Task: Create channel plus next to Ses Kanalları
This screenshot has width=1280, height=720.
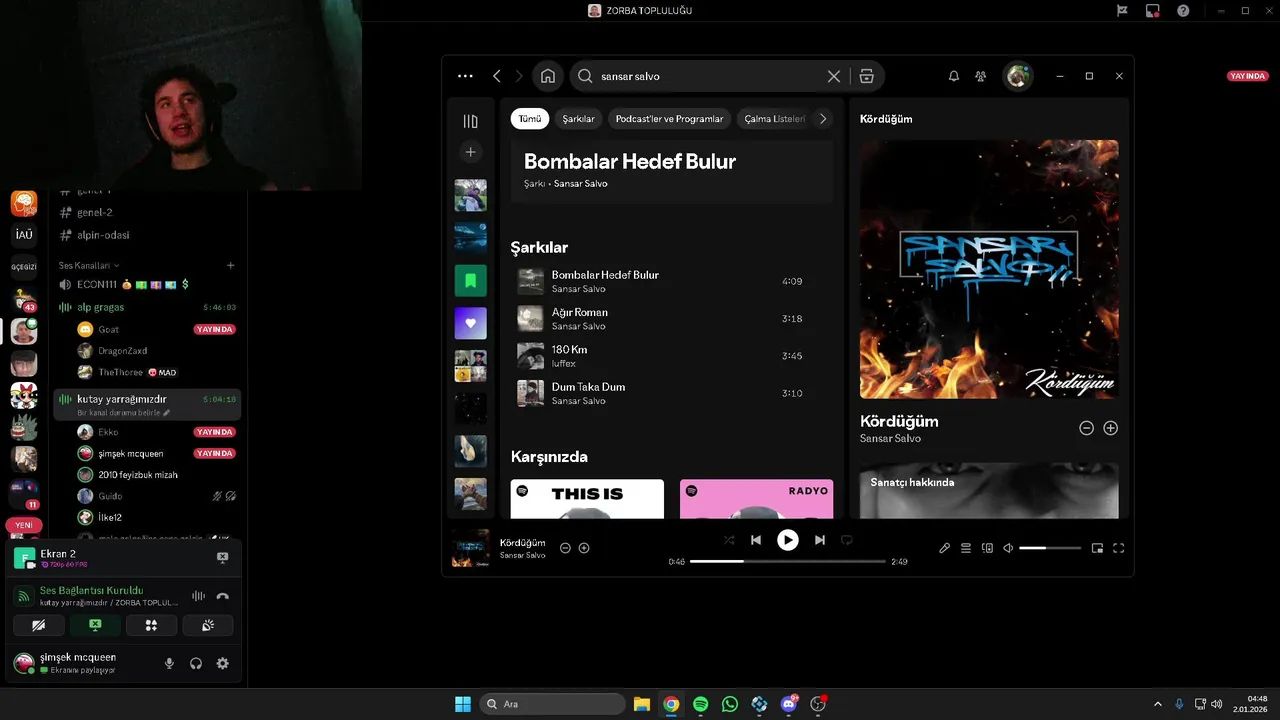Action: [x=231, y=265]
